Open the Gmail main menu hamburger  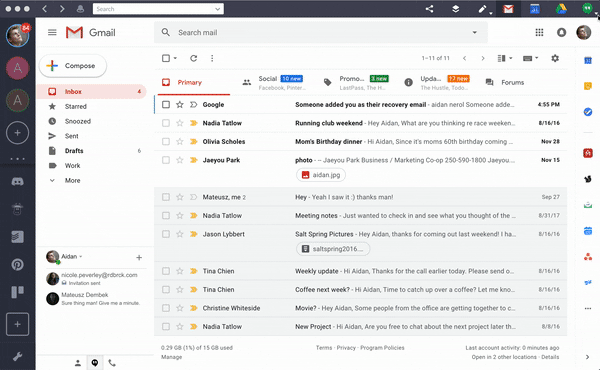pos(52,33)
